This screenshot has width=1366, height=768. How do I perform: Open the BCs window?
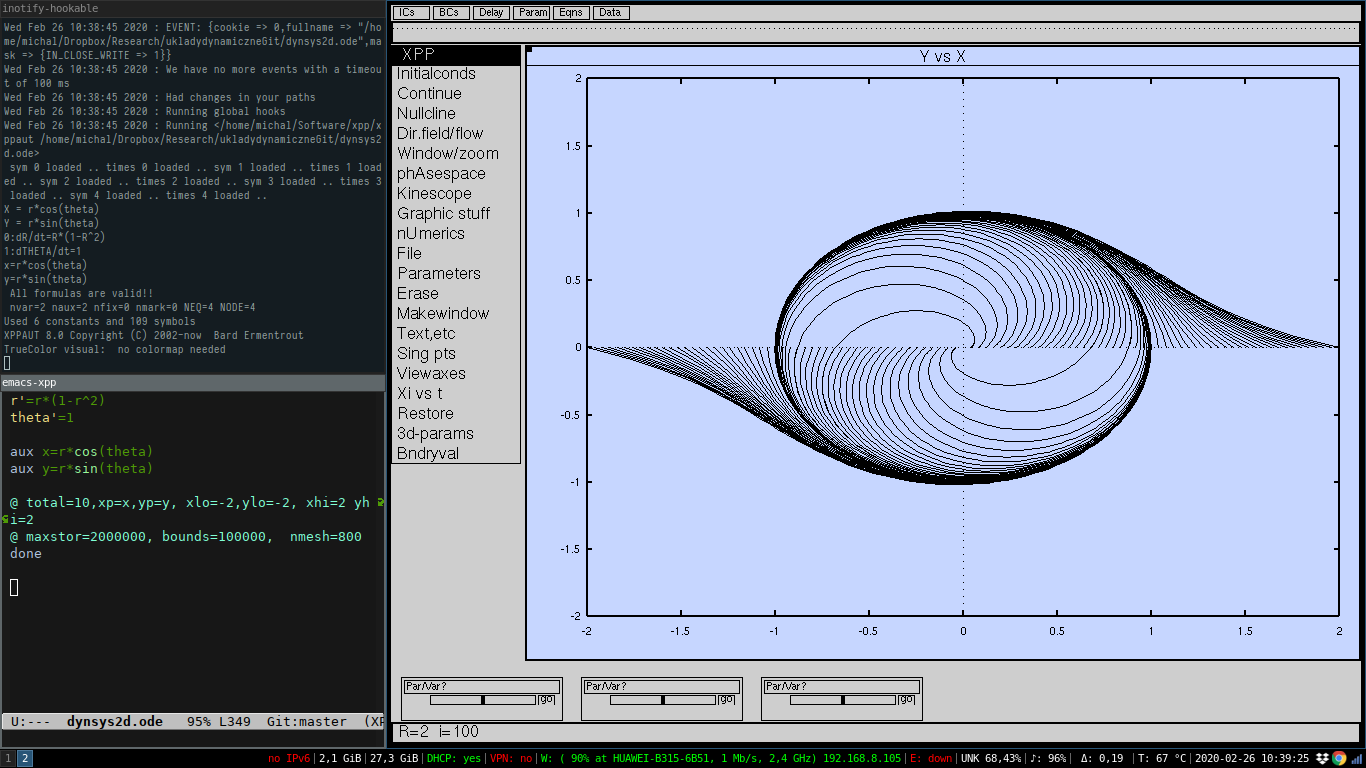[449, 13]
